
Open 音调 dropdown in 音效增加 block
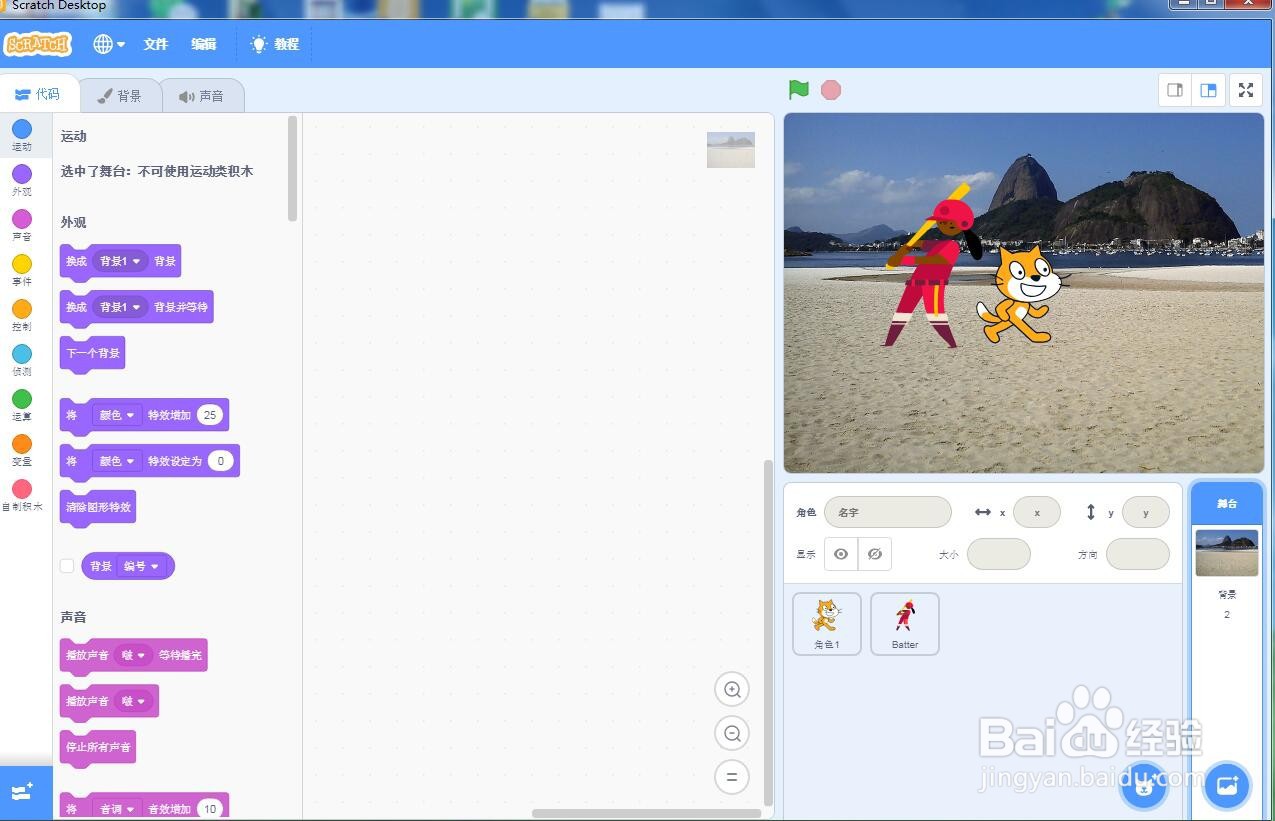tap(117, 809)
